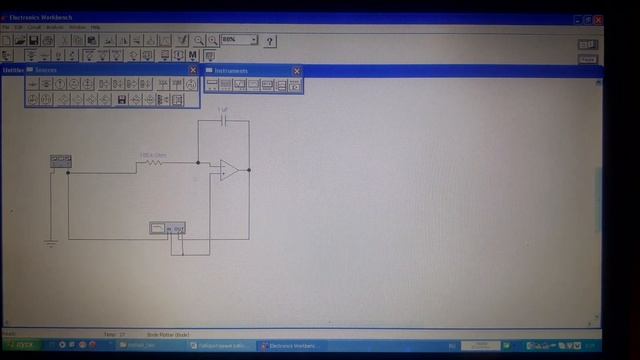Select Multimeter in Instruments palette

(212, 85)
